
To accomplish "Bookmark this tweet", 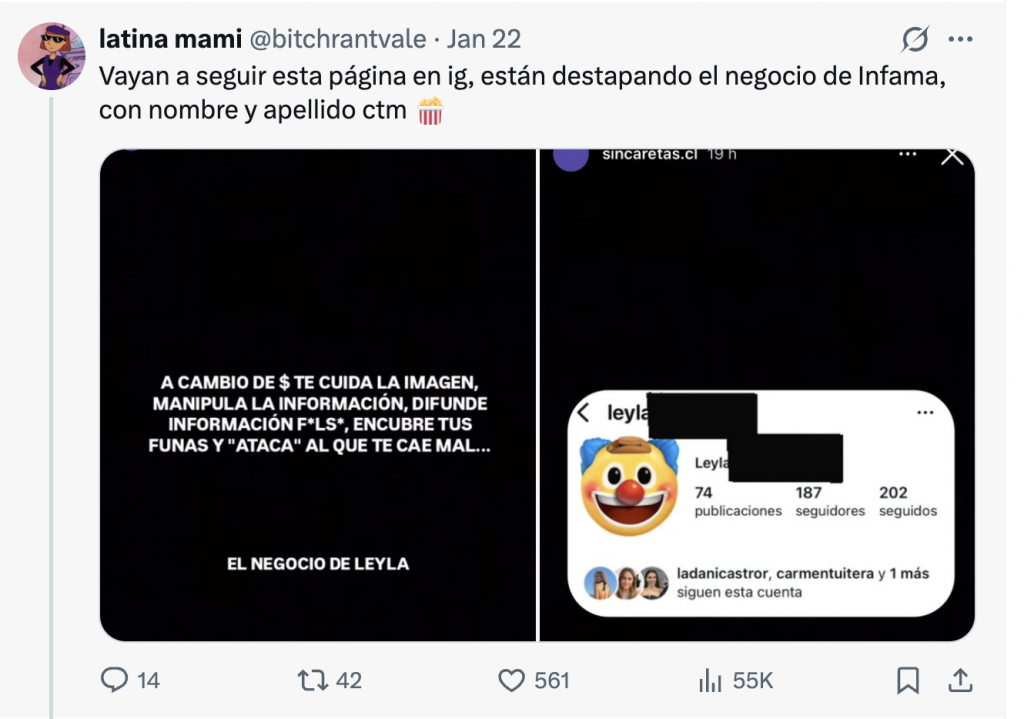I will pos(908,680).
